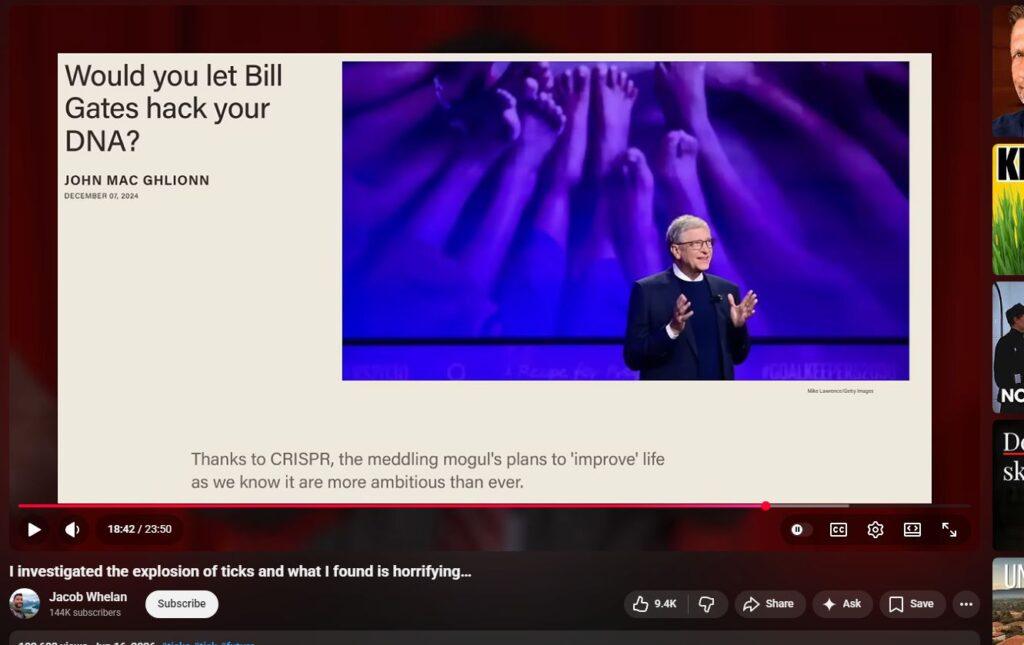Open Jacob Whelan channel avatar
Image resolution: width=1024 pixels, height=645 pixels.
coord(24,604)
